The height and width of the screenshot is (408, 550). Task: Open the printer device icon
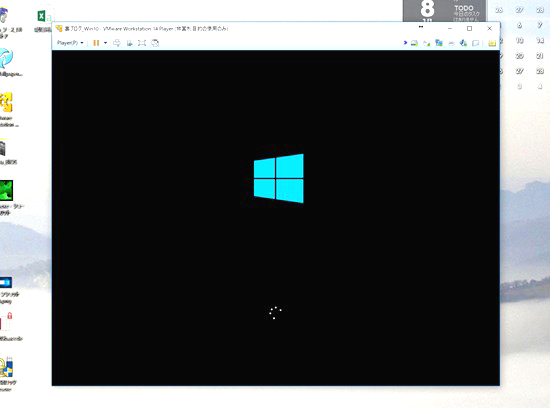(451, 43)
